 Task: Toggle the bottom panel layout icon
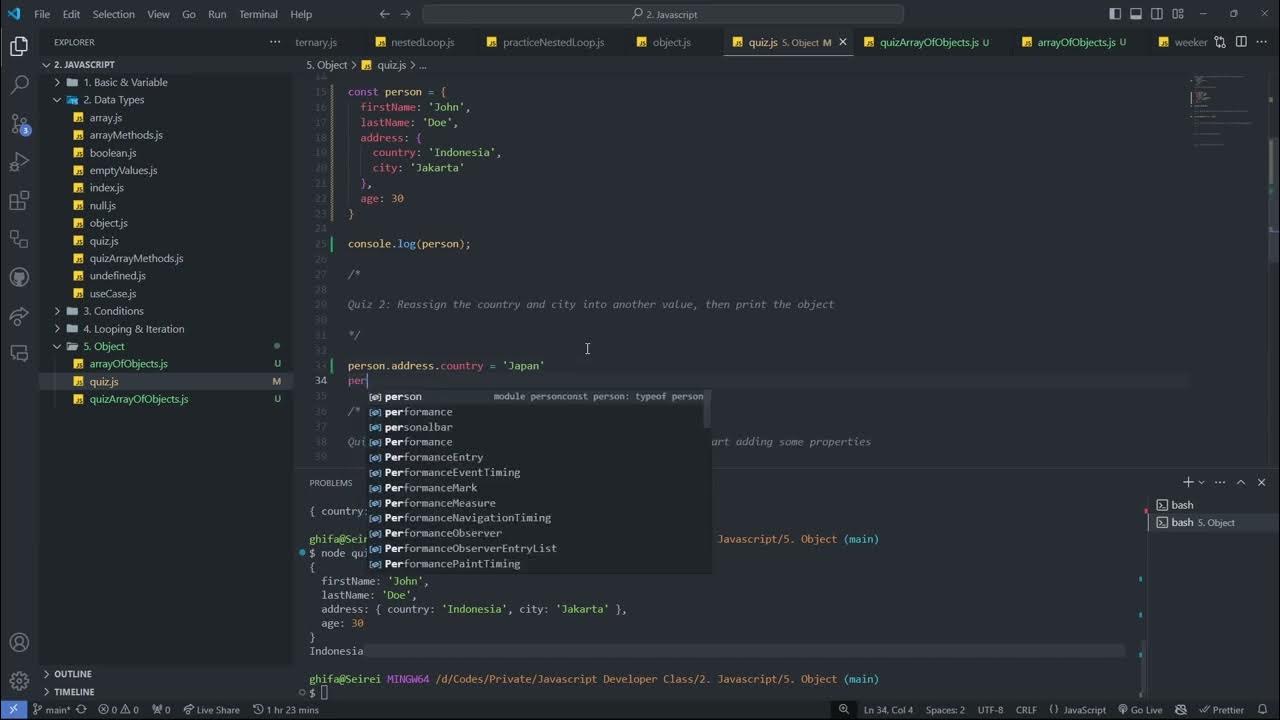coord(1137,14)
